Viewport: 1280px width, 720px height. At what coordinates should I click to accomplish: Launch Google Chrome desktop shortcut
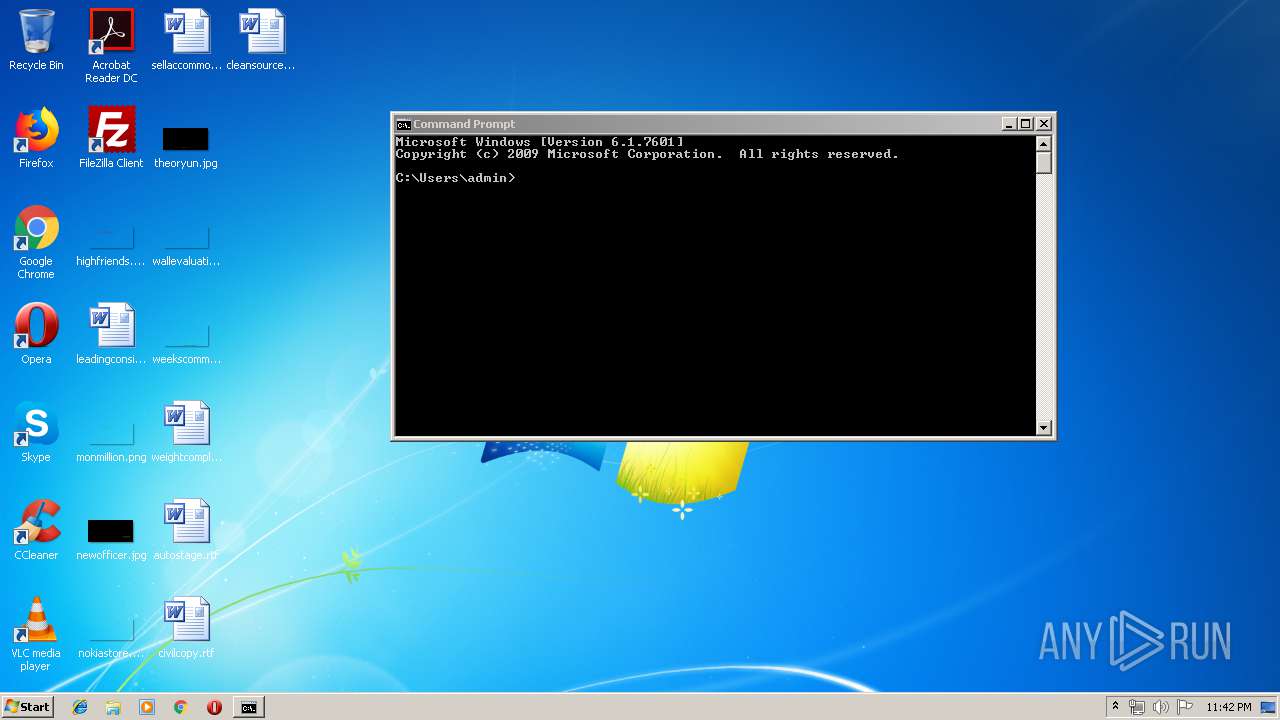click(36, 242)
